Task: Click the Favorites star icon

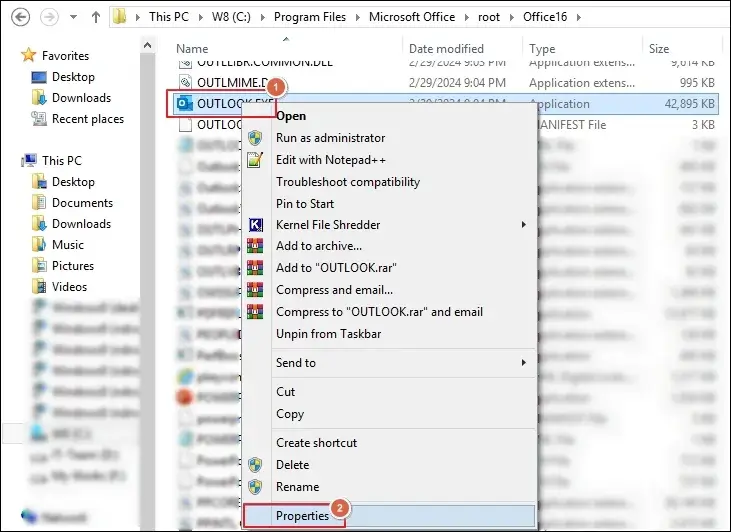Action: point(28,55)
